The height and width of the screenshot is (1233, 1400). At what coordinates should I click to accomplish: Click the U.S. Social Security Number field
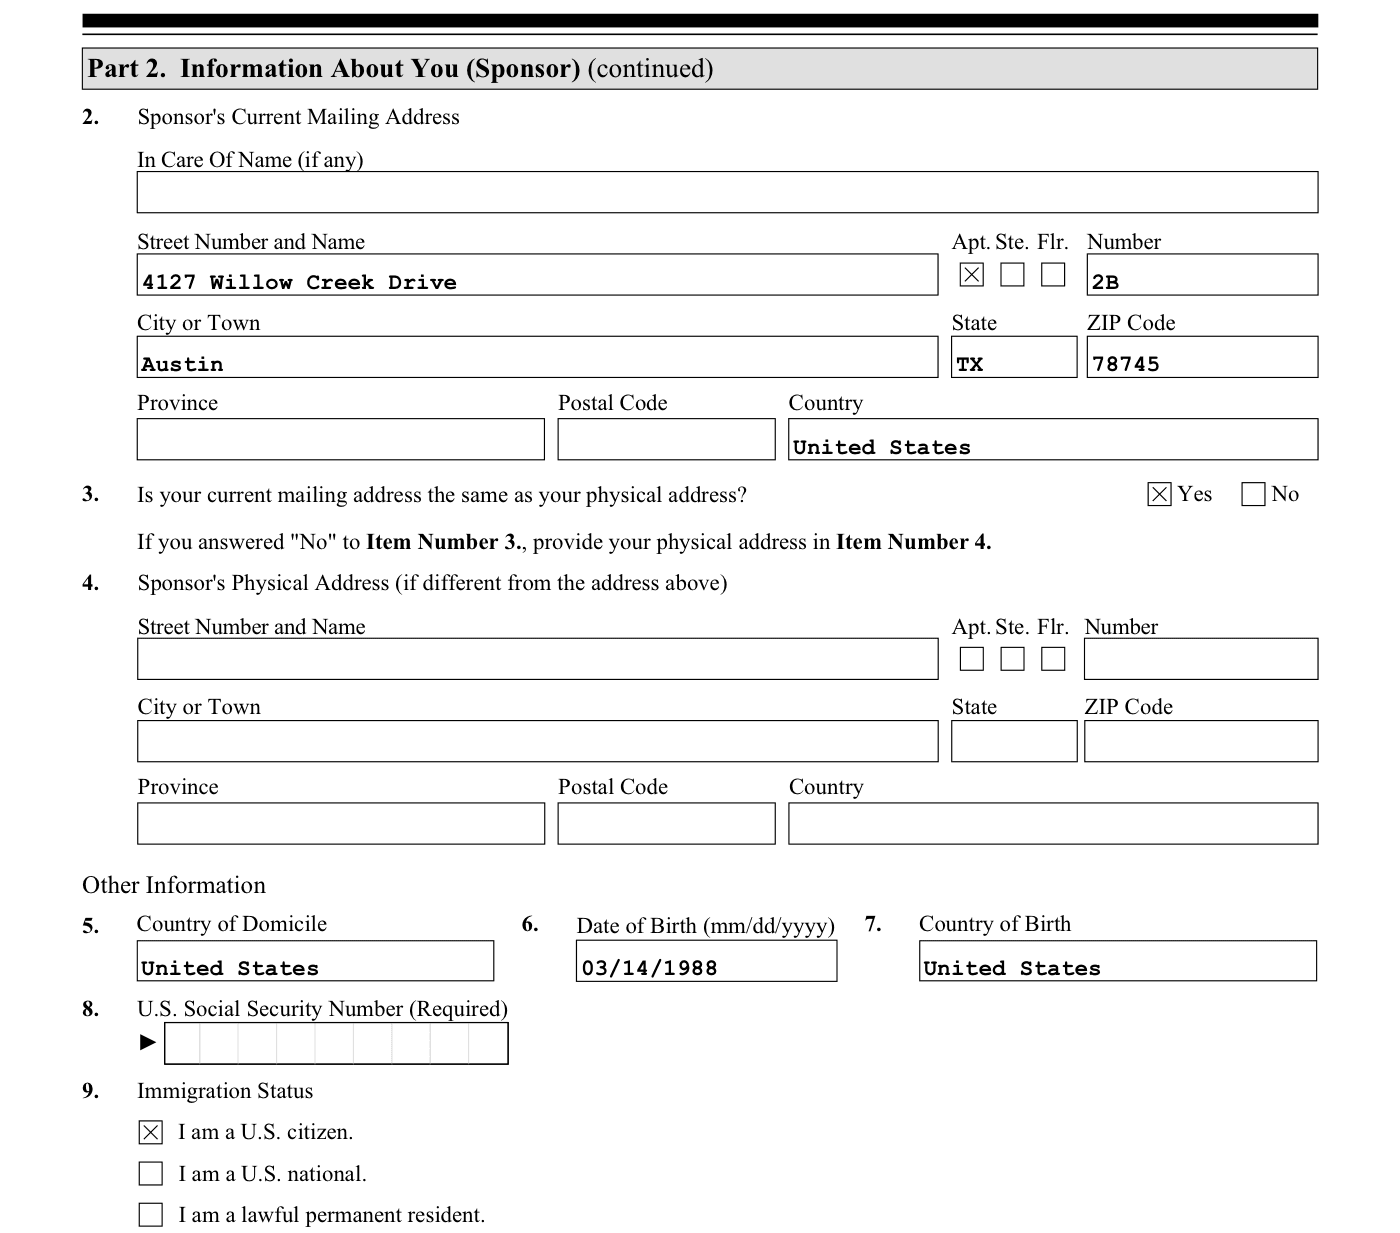click(x=336, y=1043)
